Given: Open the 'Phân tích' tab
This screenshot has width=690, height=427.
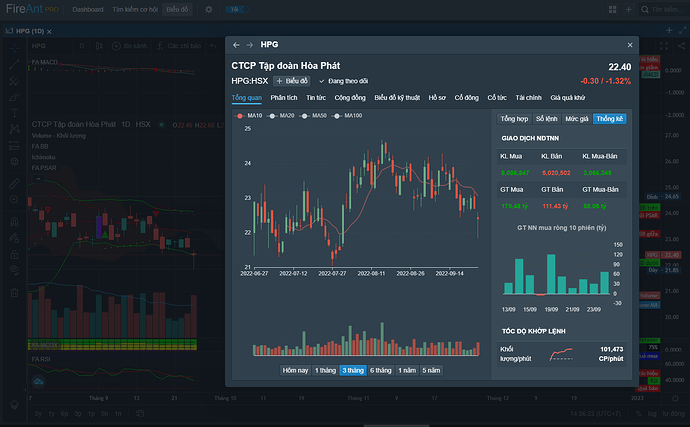Looking at the screenshot, I should 284,98.
